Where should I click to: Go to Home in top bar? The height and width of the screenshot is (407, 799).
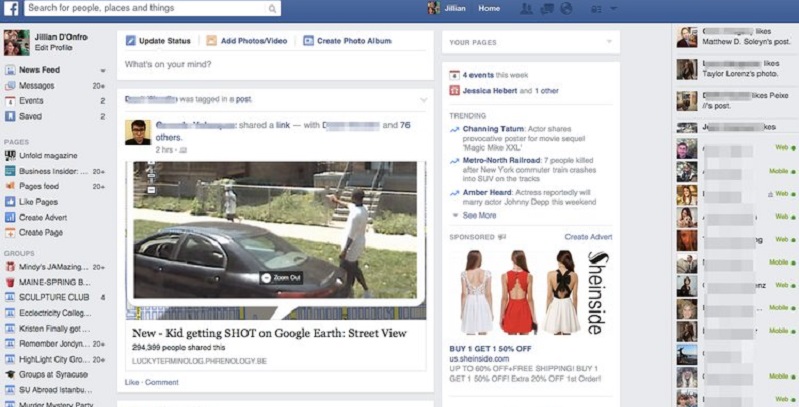point(489,8)
